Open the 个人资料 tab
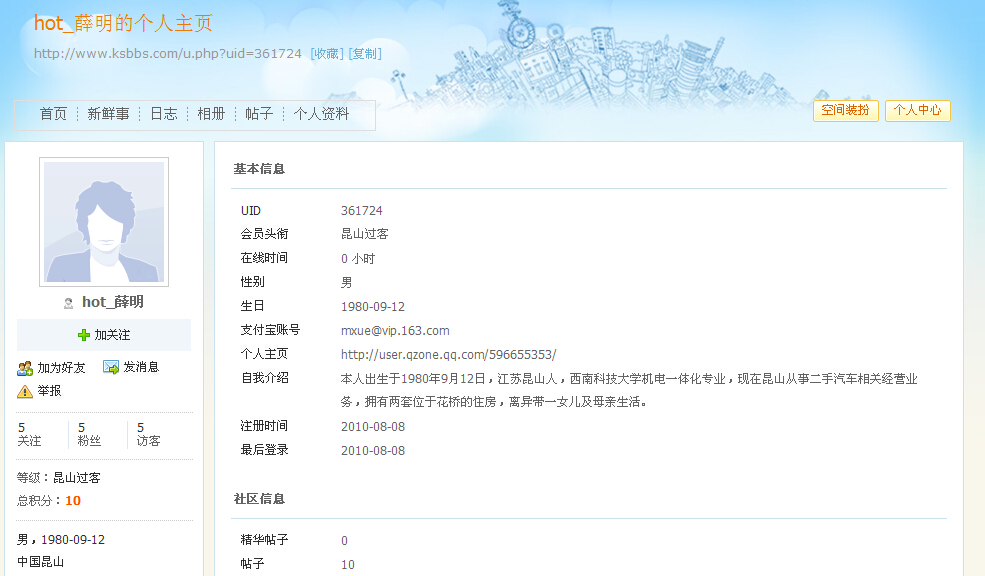This screenshot has width=985, height=576. pos(321,114)
